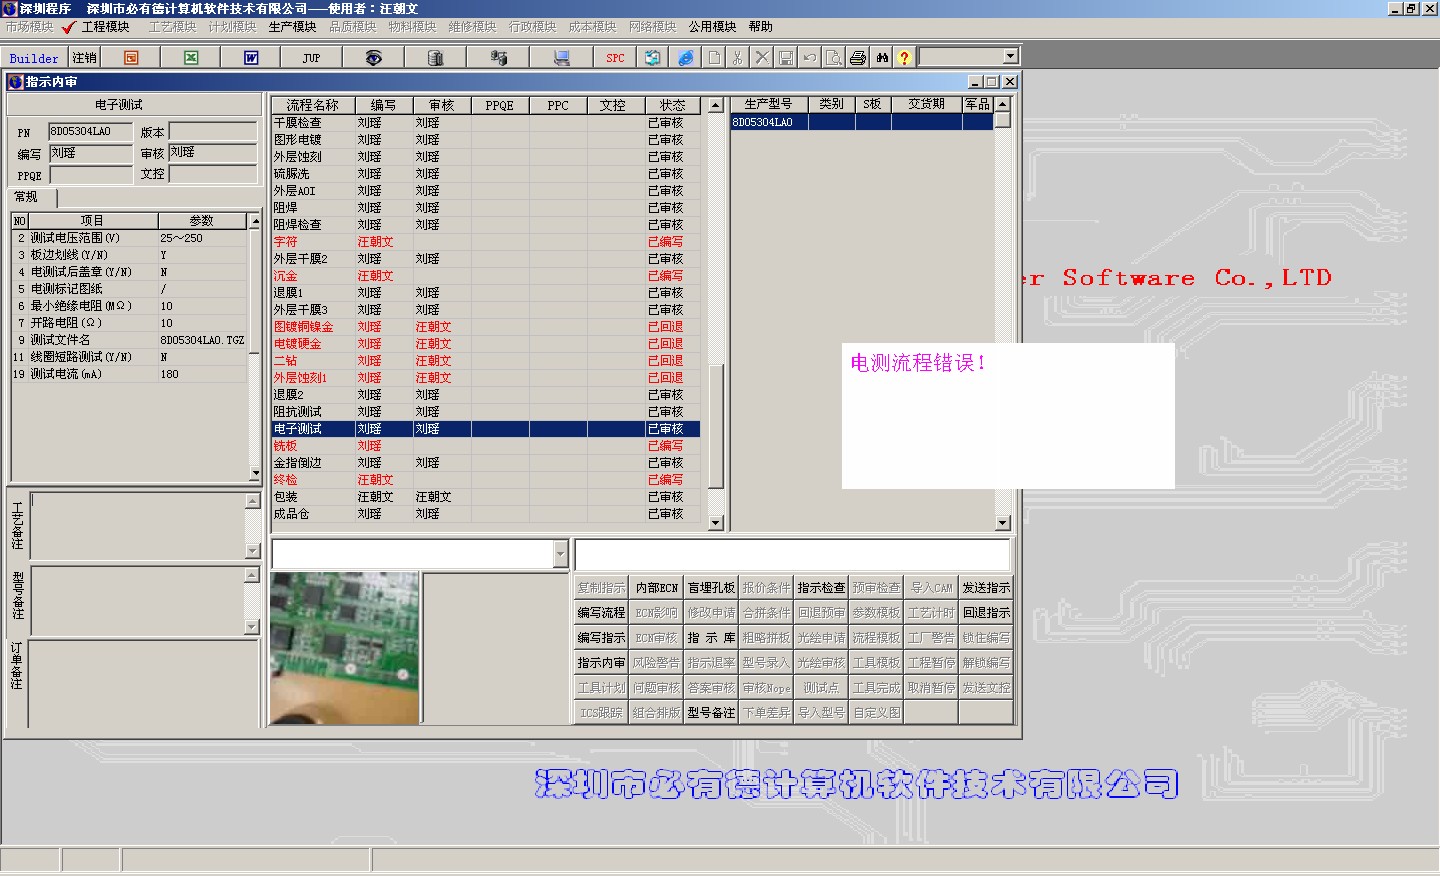Click the X delete icon in toolbar
The height and width of the screenshot is (876, 1440).
point(762,58)
